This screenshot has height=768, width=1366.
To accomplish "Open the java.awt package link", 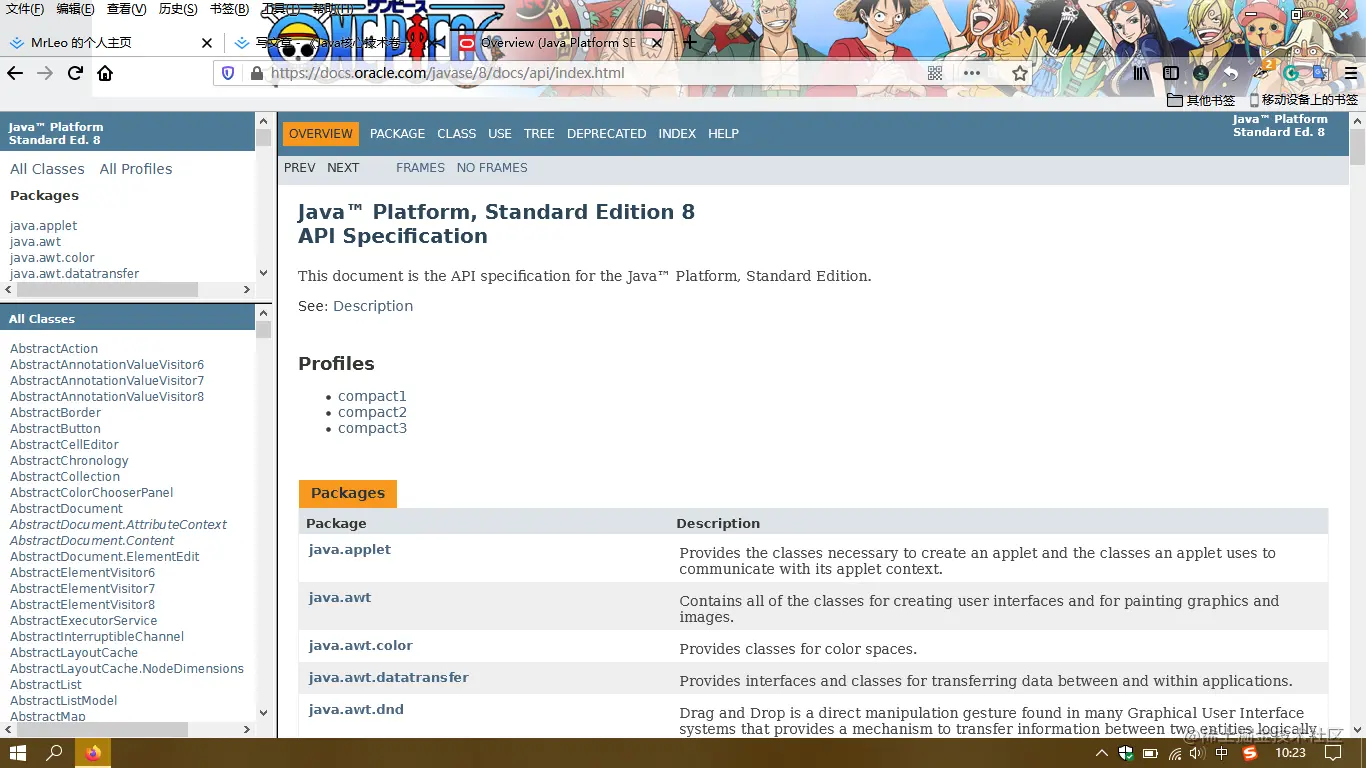I will click(340, 597).
